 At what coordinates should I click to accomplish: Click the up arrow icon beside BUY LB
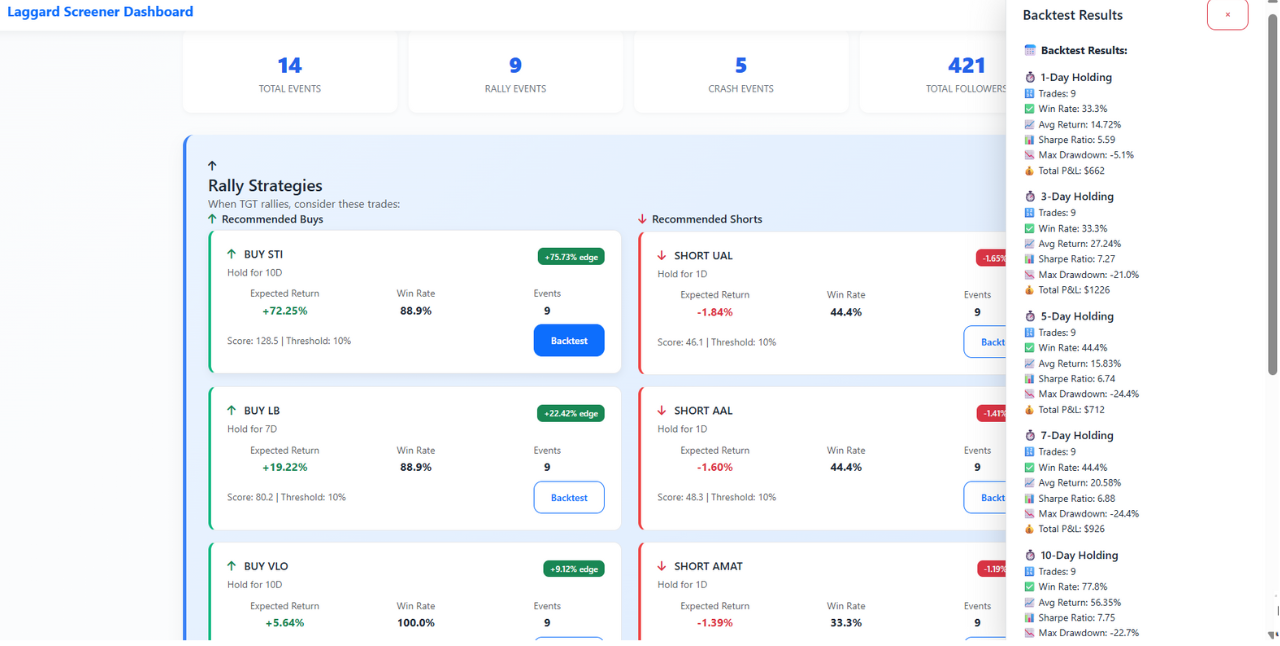coord(232,410)
